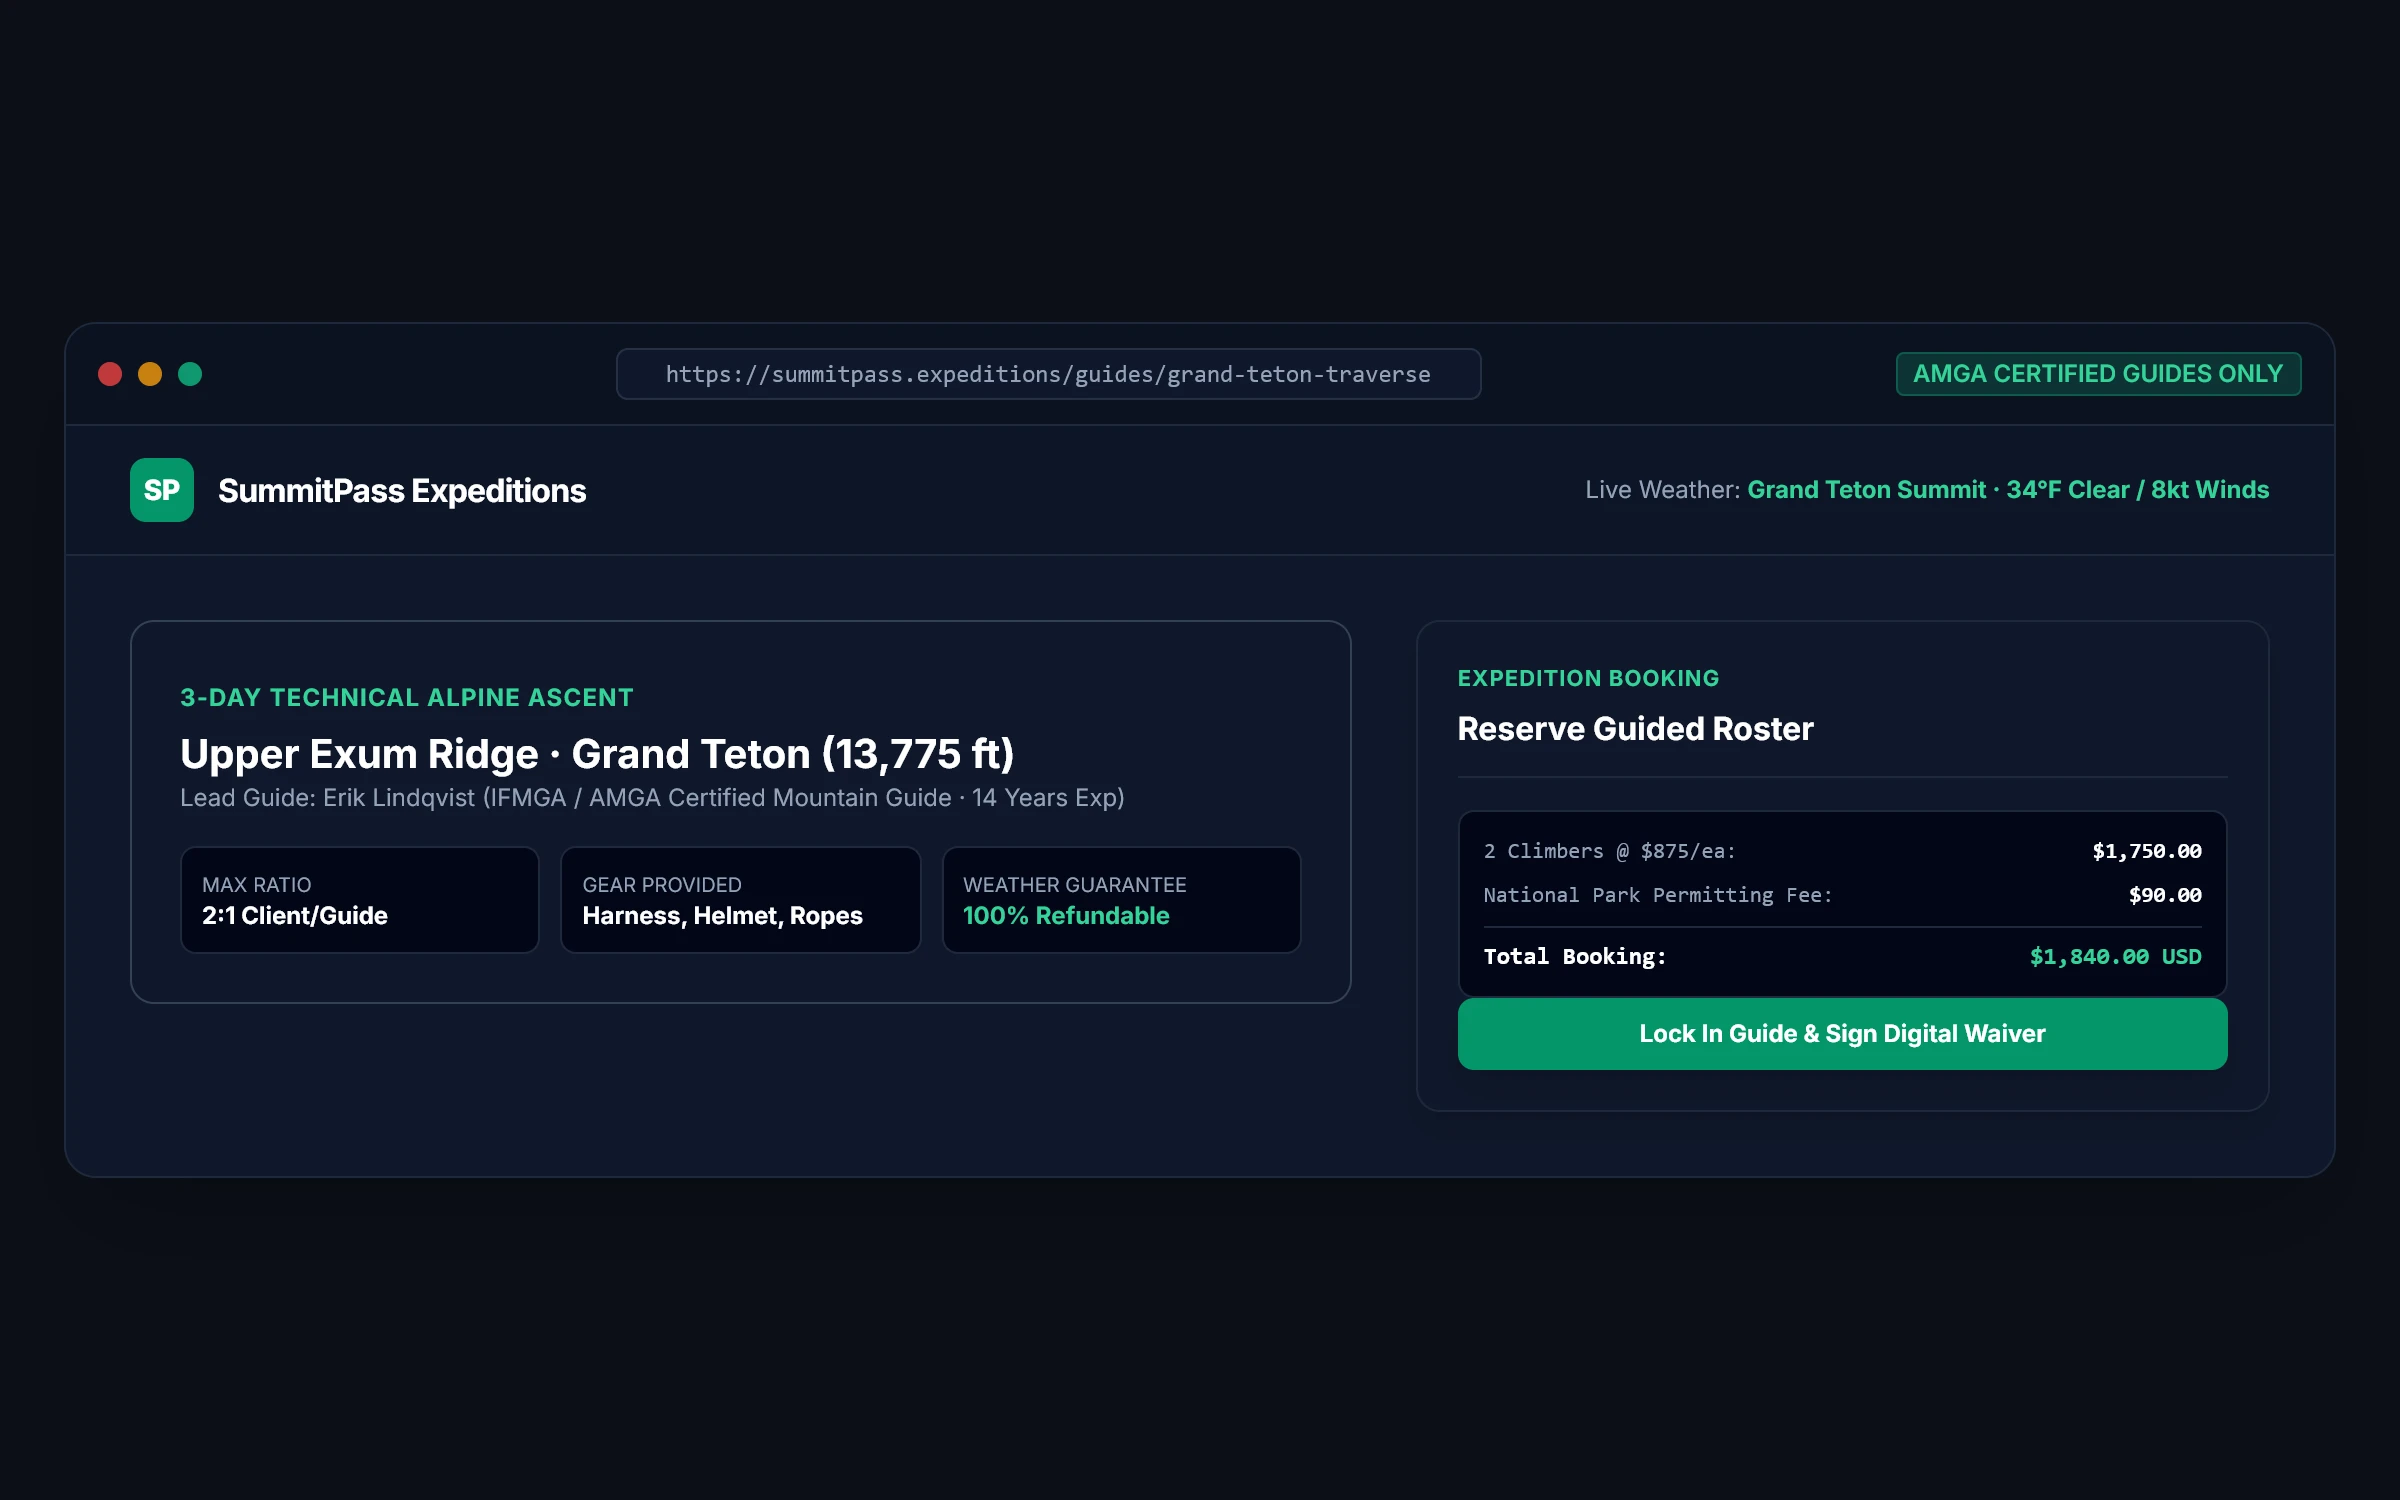The image size is (2400, 1500).
Task: Click the SP SummitPass logo icon
Action: 161,490
